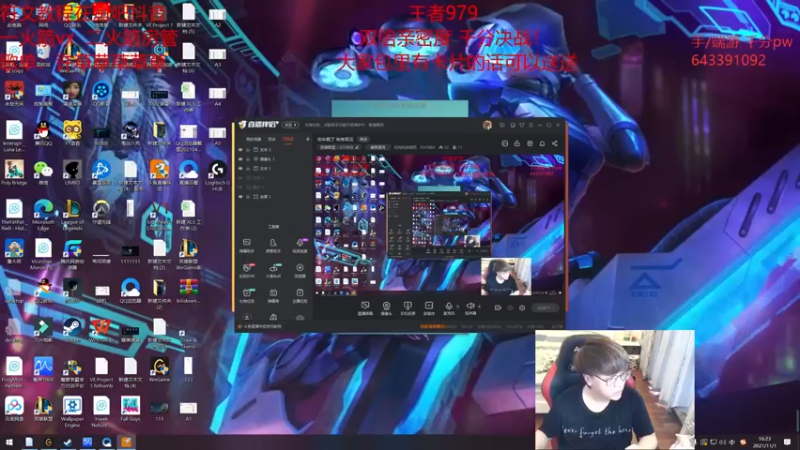This screenshot has width=800, height=450.
Task: Hide the 文本 1 layer via eye icon
Action: click(x=240, y=168)
